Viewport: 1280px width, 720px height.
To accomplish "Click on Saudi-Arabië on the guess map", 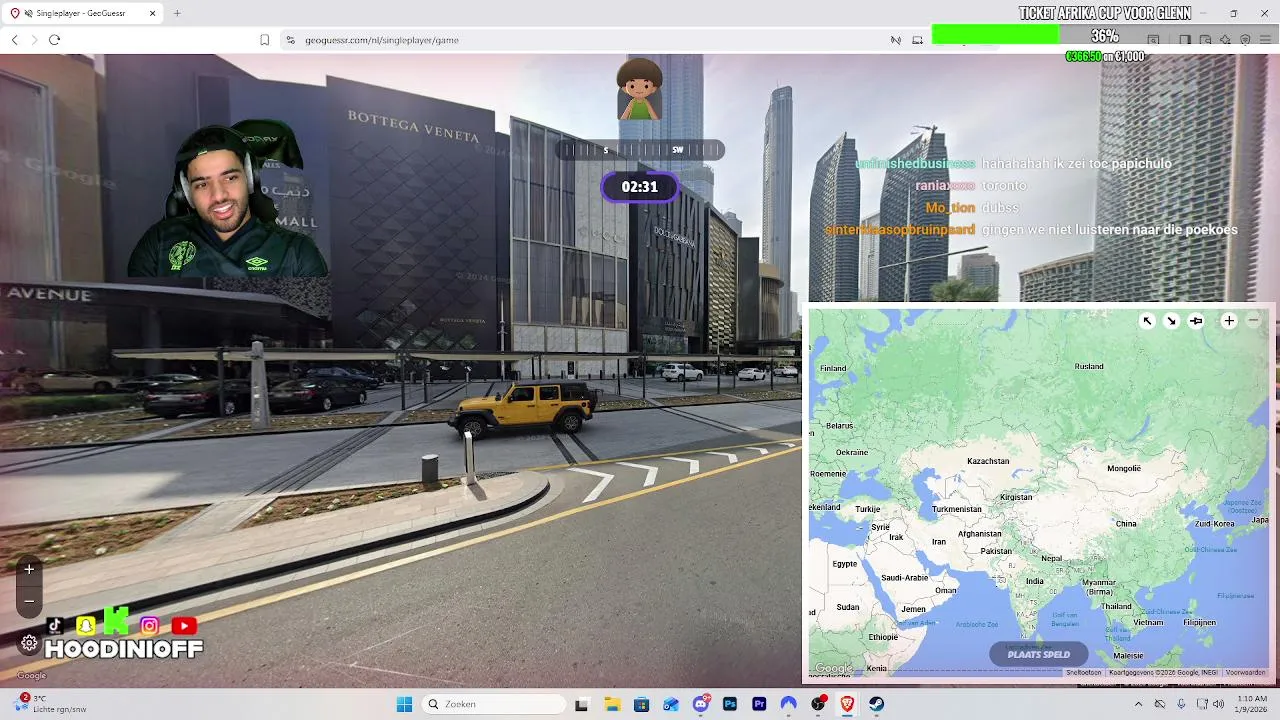I will tap(904, 578).
